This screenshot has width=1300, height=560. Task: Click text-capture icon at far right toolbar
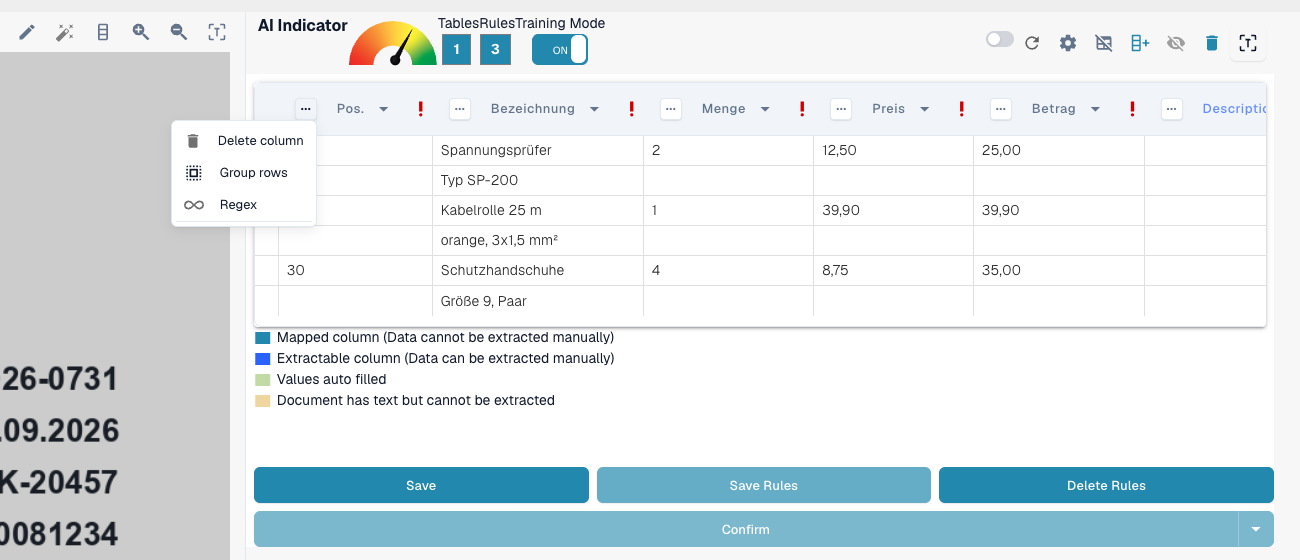pyautogui.click(x=1247, y=43)
